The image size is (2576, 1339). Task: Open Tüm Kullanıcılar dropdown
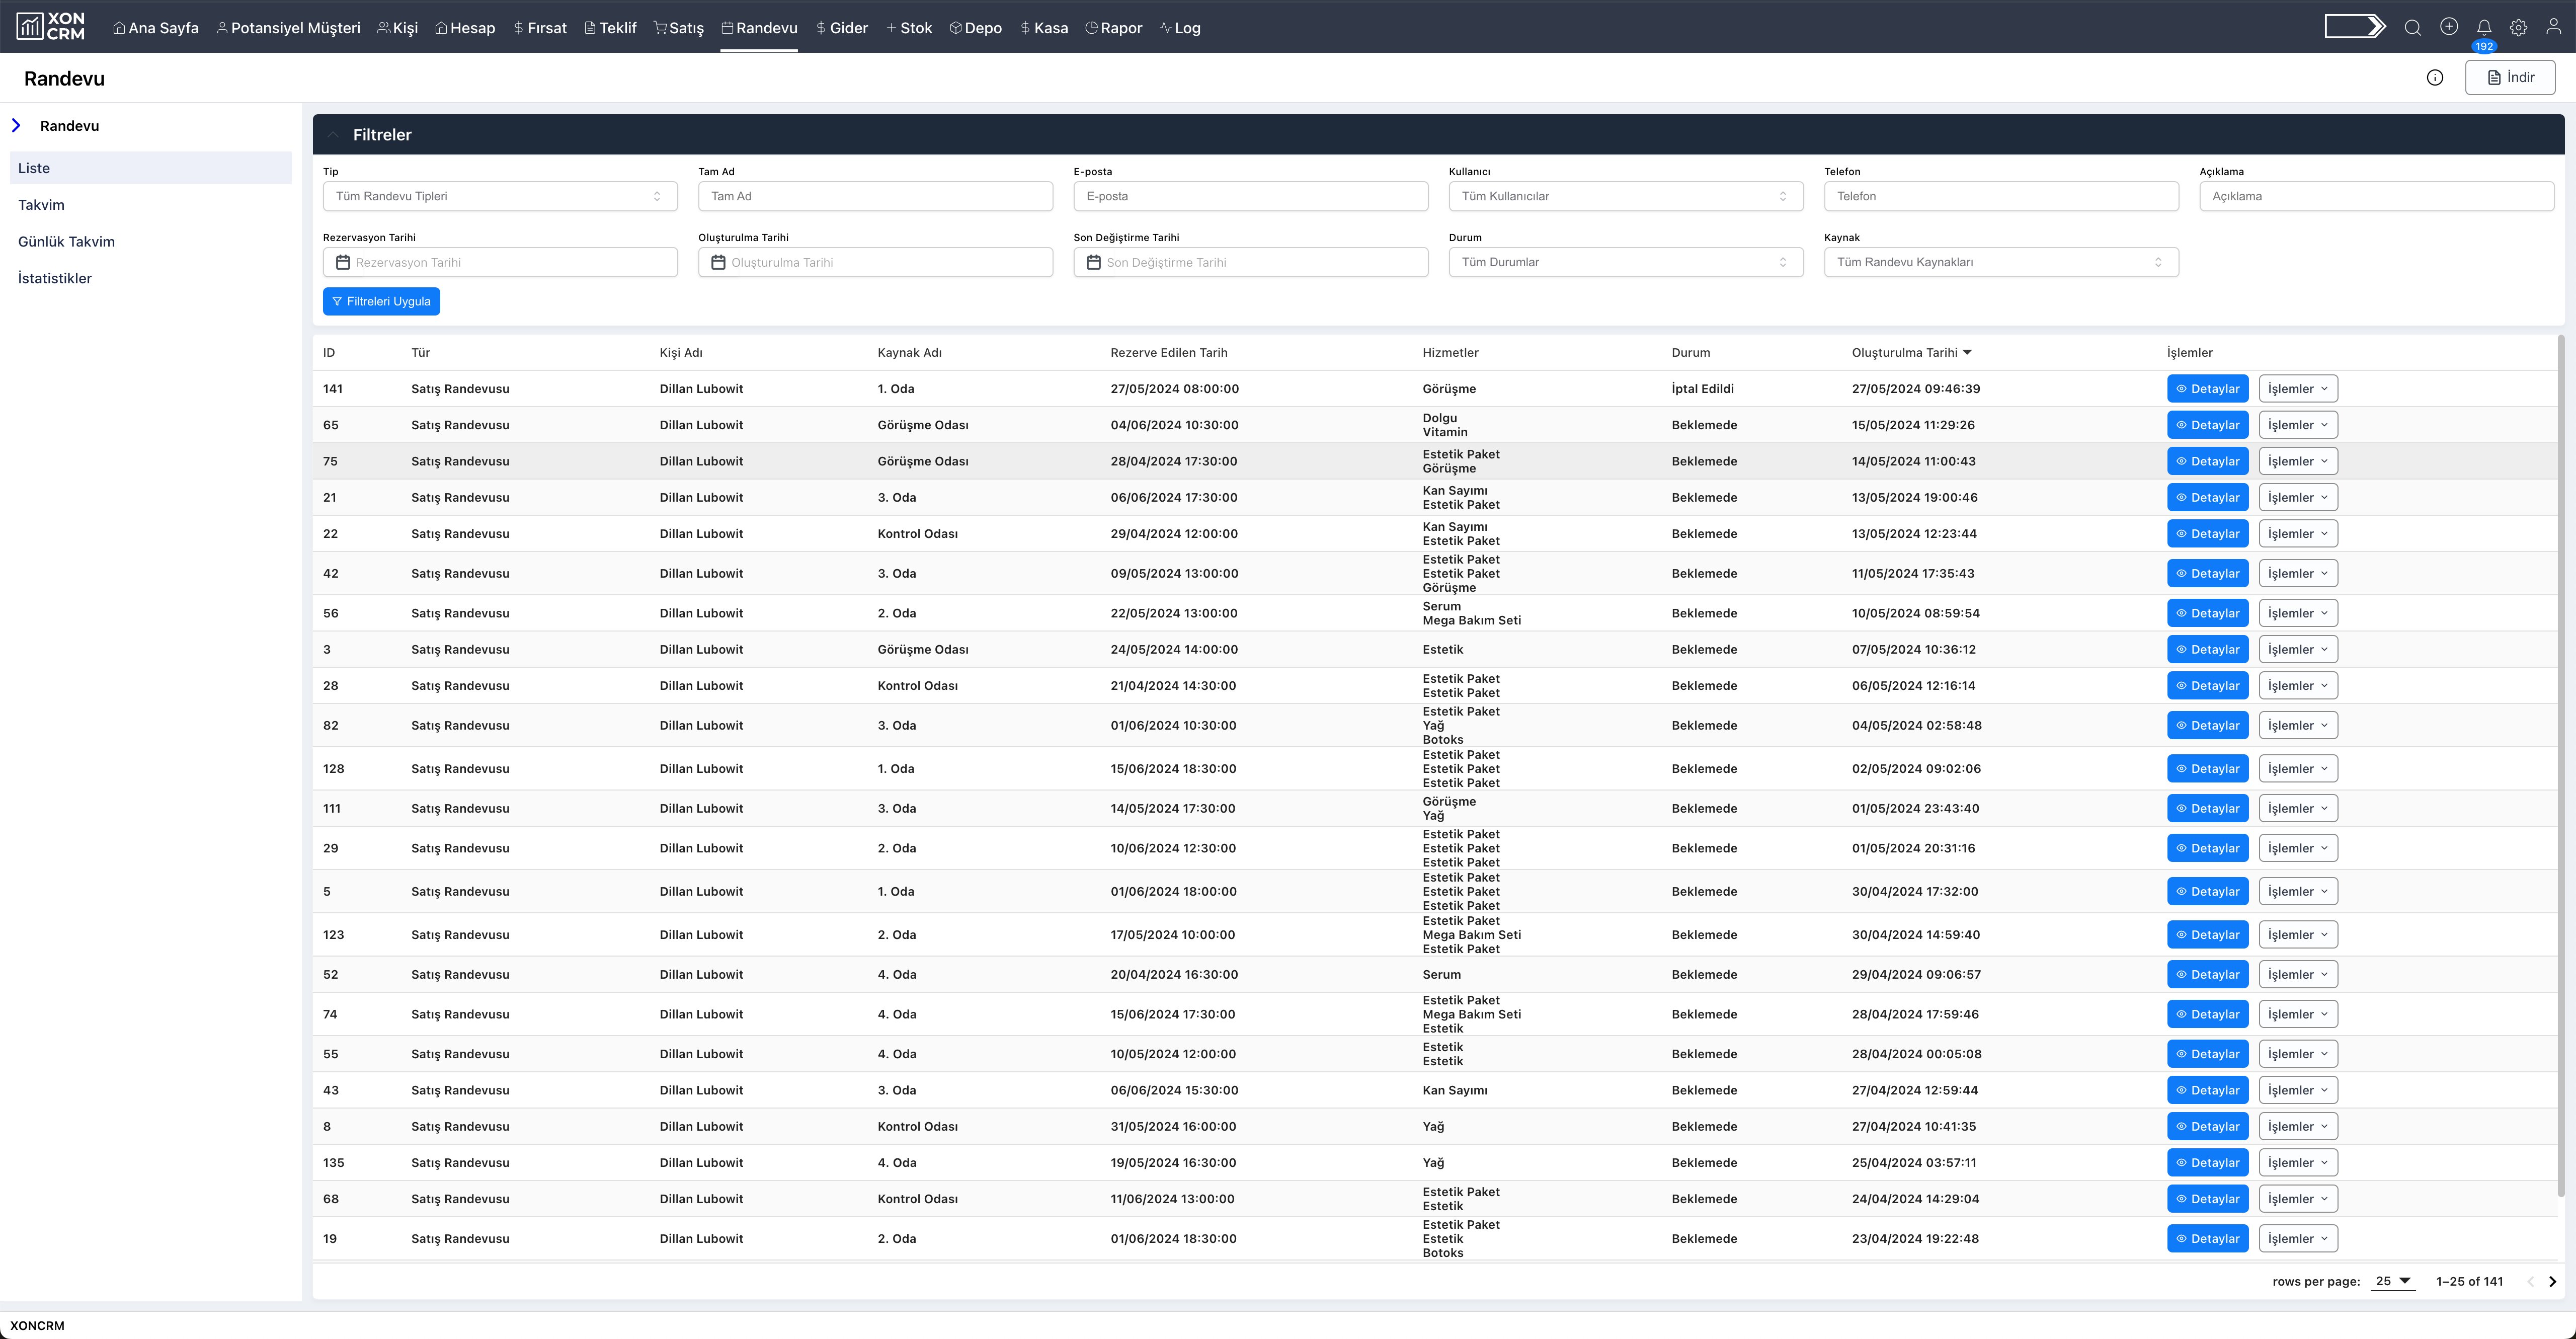pyautogui.click(x=1626, y=196)
